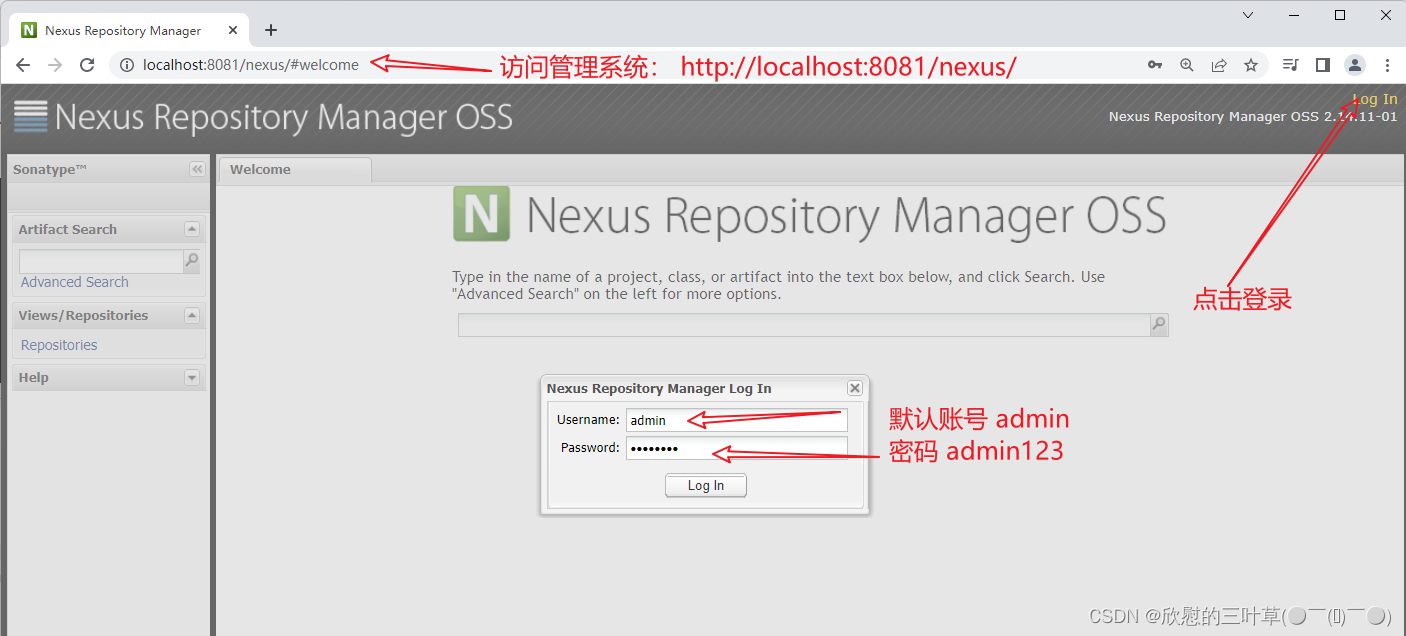Screen dimensions: 1406x636
Task: Collapse the Sonatype side panel
Action: (x=197, y=170)
